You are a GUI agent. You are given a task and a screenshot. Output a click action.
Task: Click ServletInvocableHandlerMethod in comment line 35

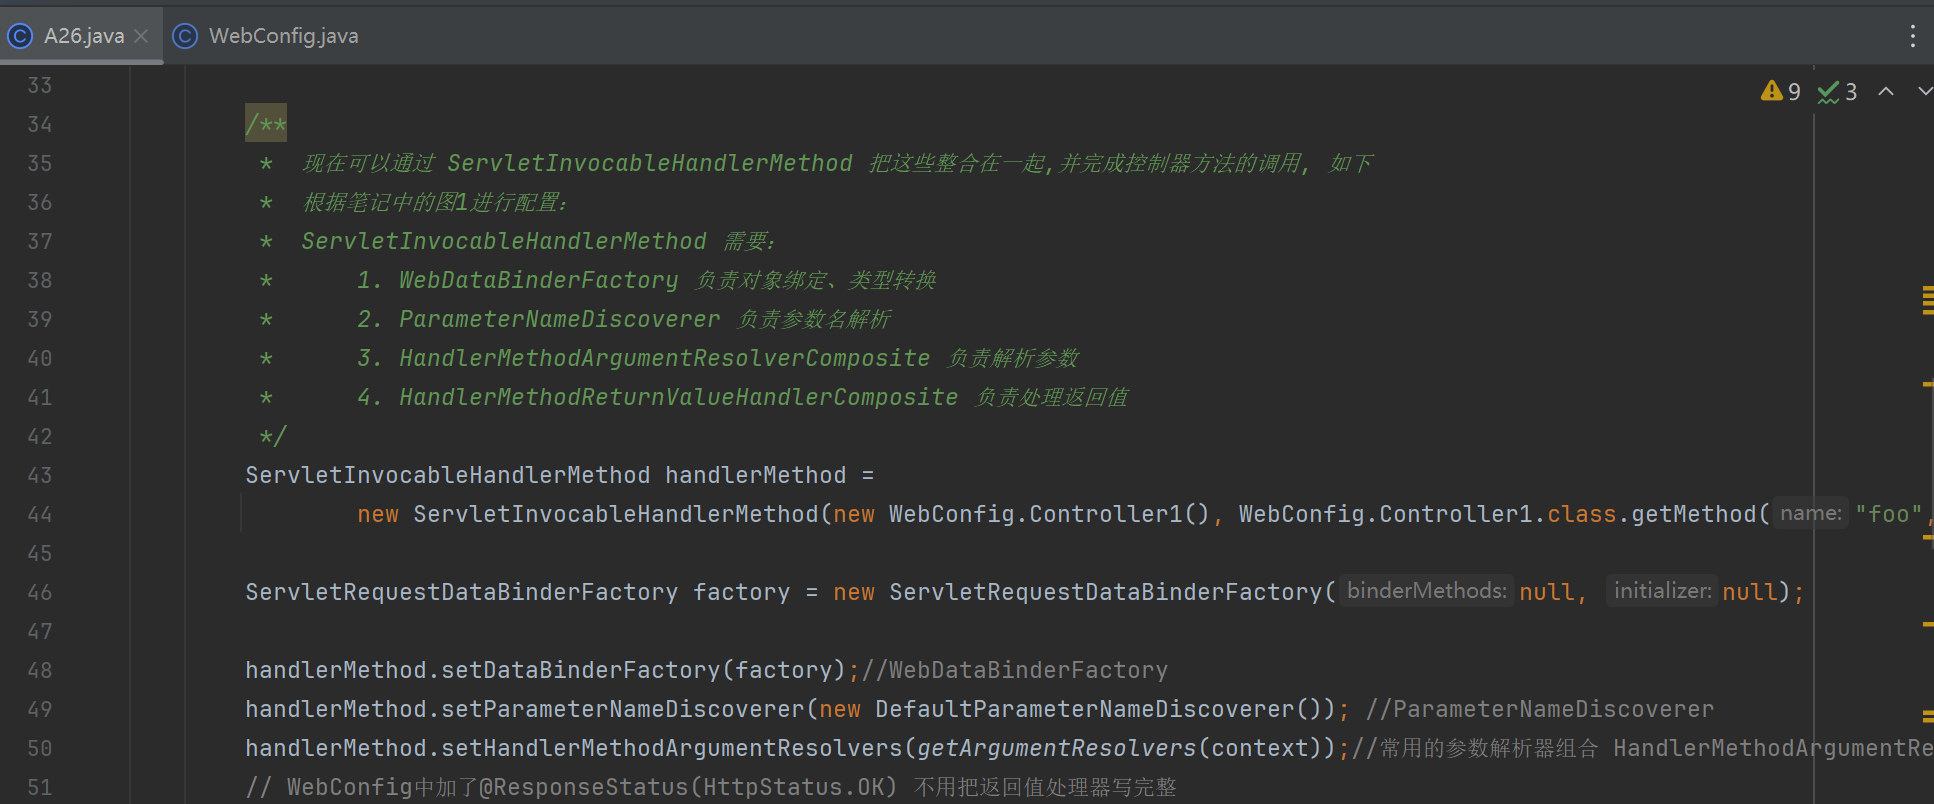(650, 163)
